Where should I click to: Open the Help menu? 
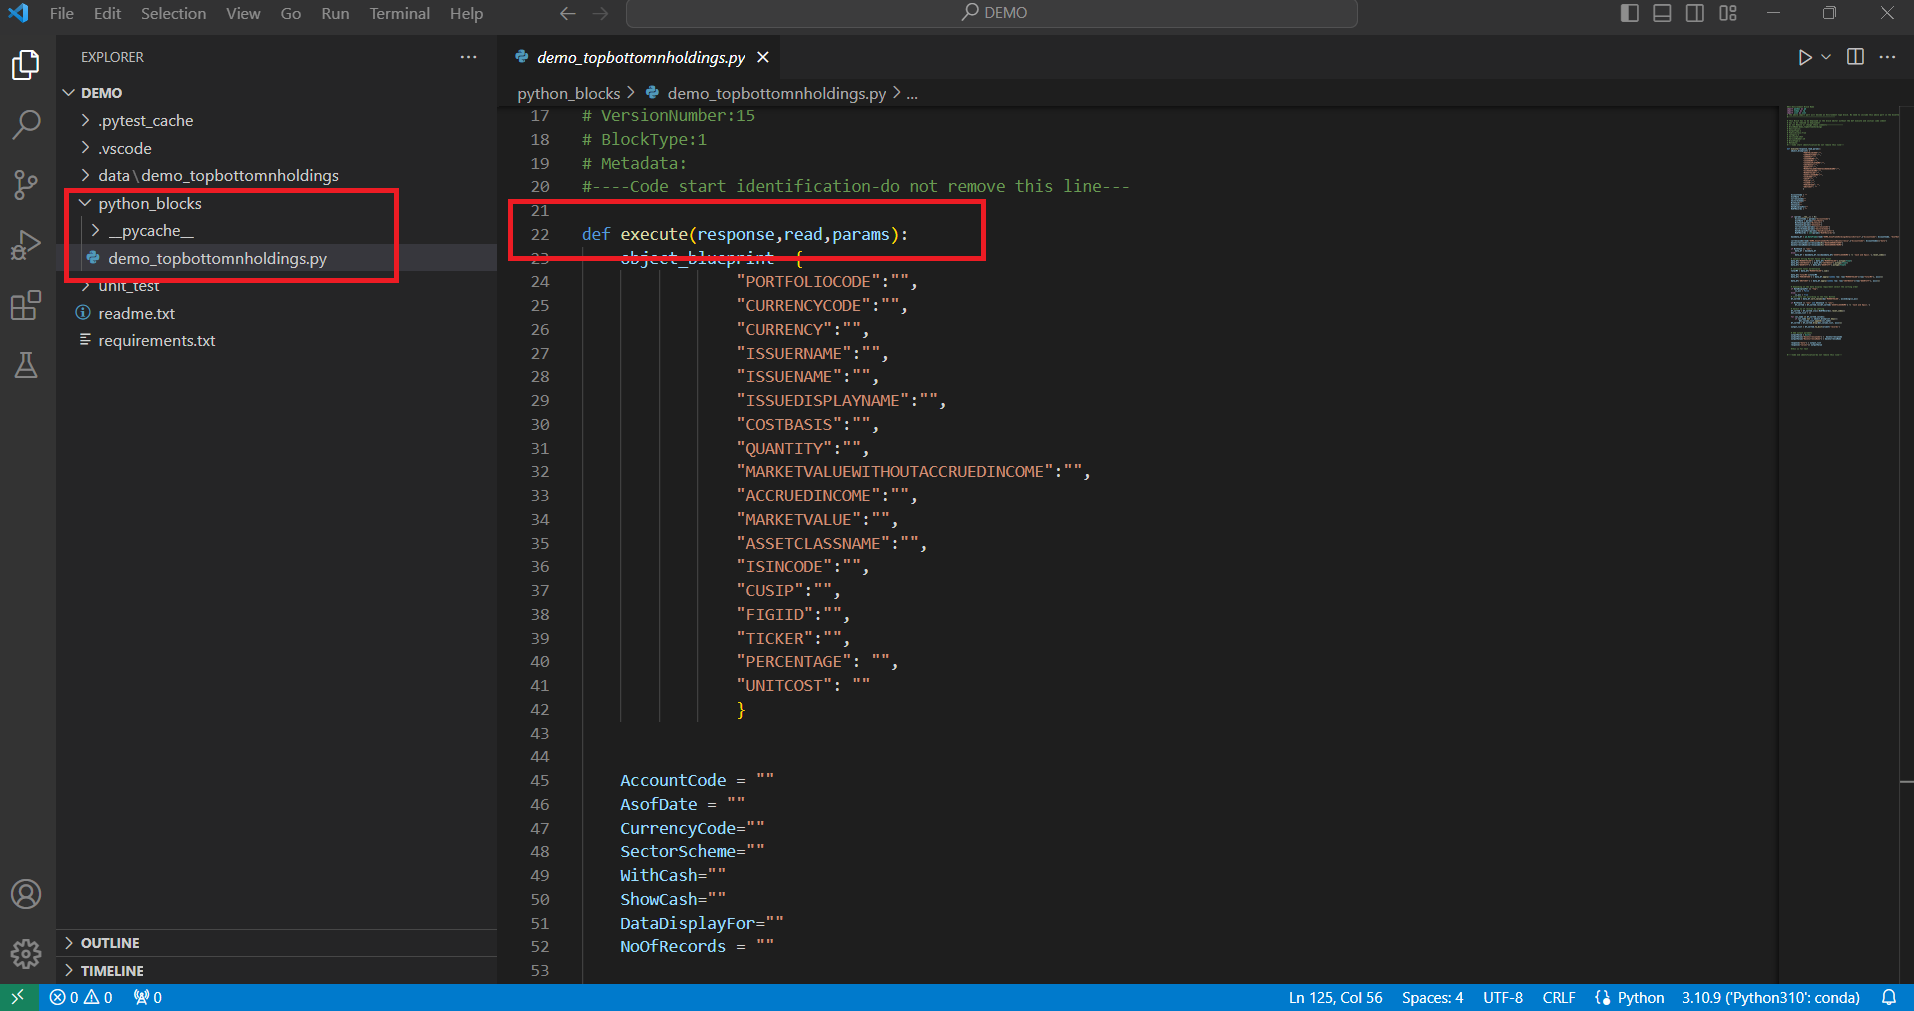466,13
